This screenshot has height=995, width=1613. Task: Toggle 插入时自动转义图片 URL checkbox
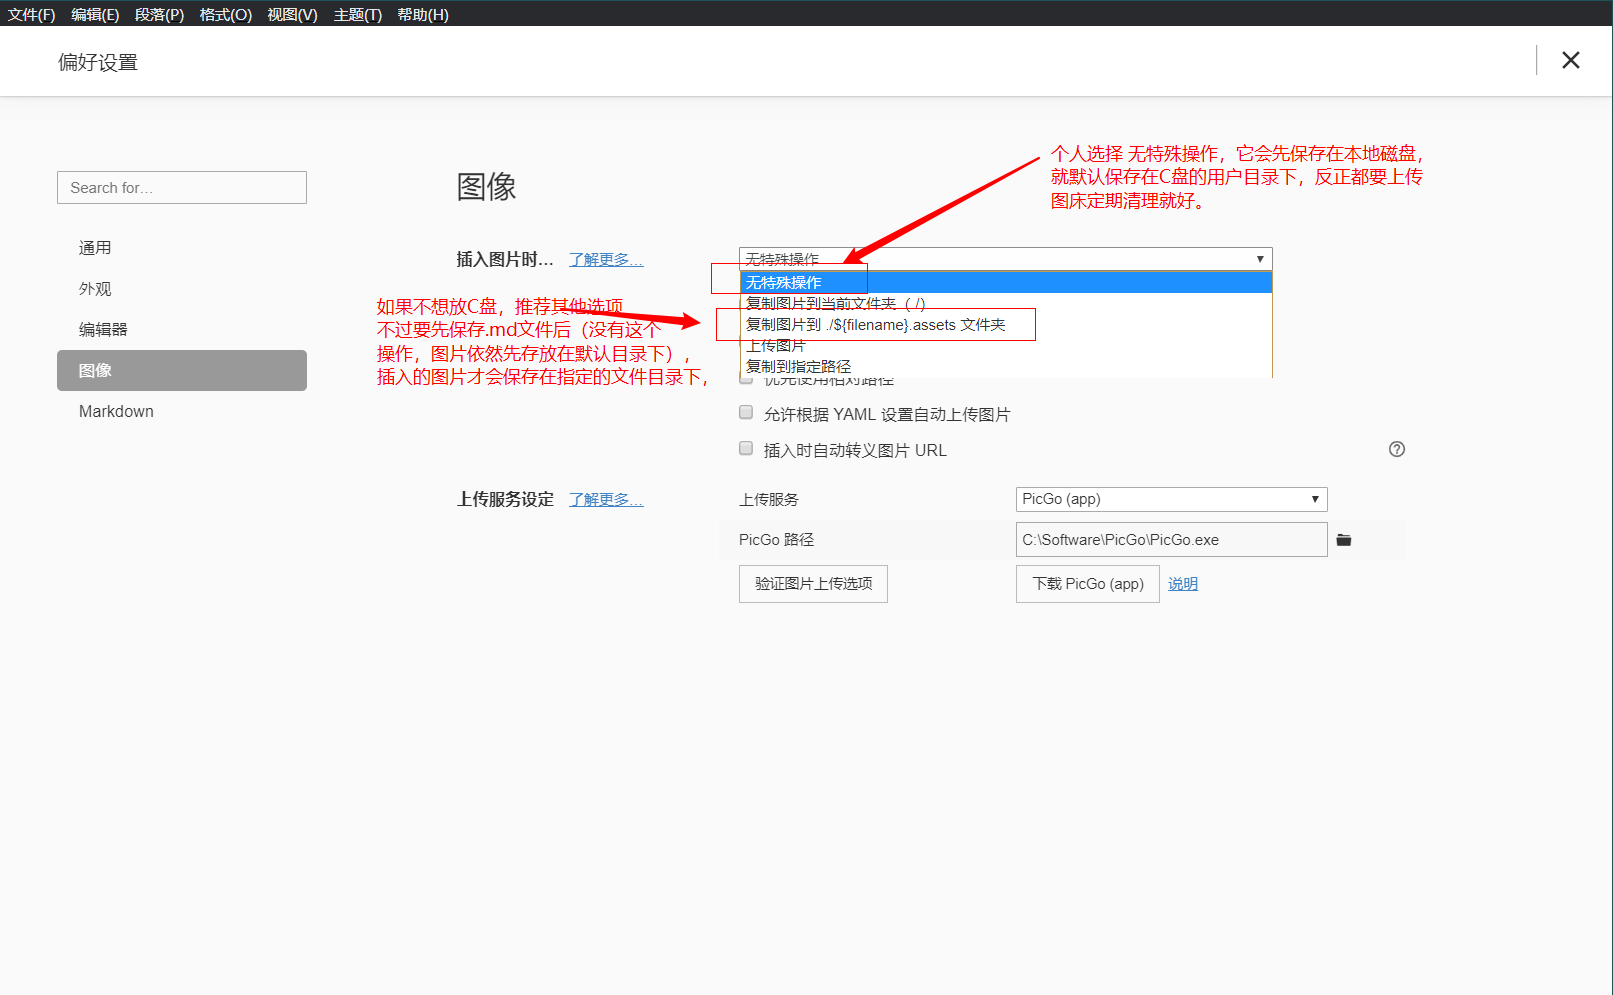click(x=746, y=448)
